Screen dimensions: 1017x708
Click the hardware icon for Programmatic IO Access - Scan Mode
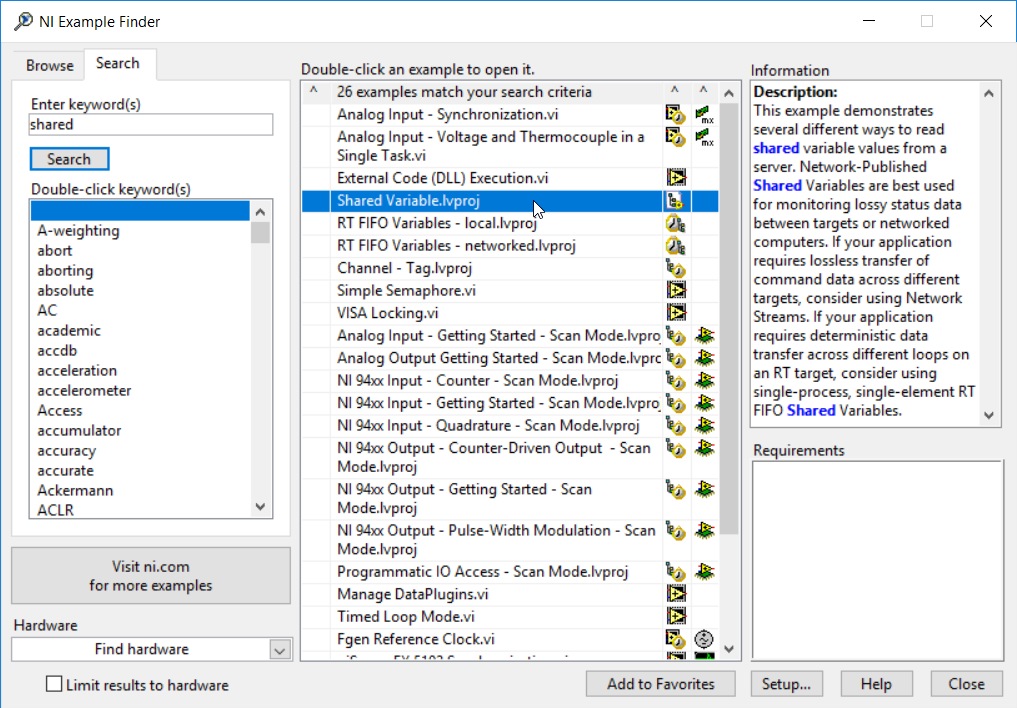pos(704,572)
